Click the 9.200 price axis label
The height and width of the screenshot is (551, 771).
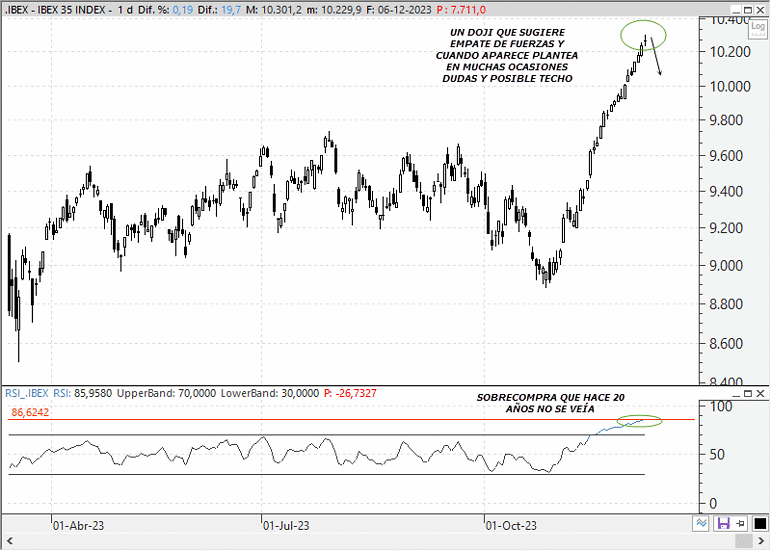pos(726,228)
